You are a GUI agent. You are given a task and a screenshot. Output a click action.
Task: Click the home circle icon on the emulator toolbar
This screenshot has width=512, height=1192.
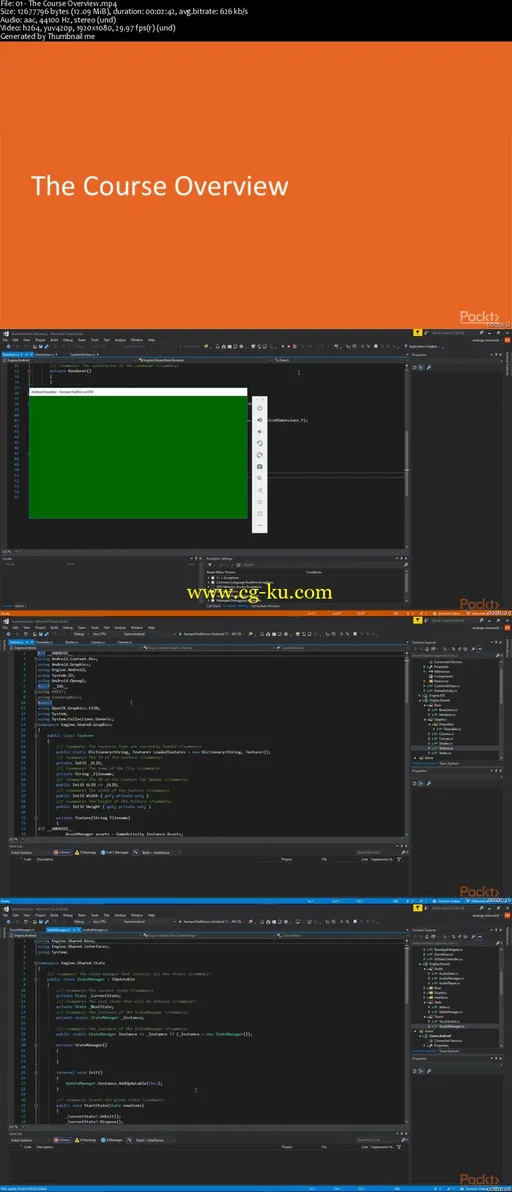click(x=260, y=502)
